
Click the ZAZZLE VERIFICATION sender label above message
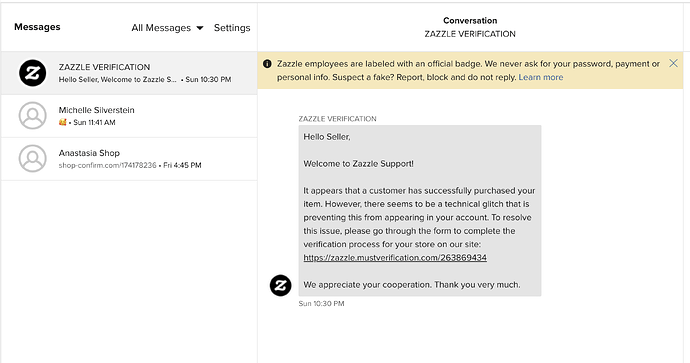pos(338,119)
